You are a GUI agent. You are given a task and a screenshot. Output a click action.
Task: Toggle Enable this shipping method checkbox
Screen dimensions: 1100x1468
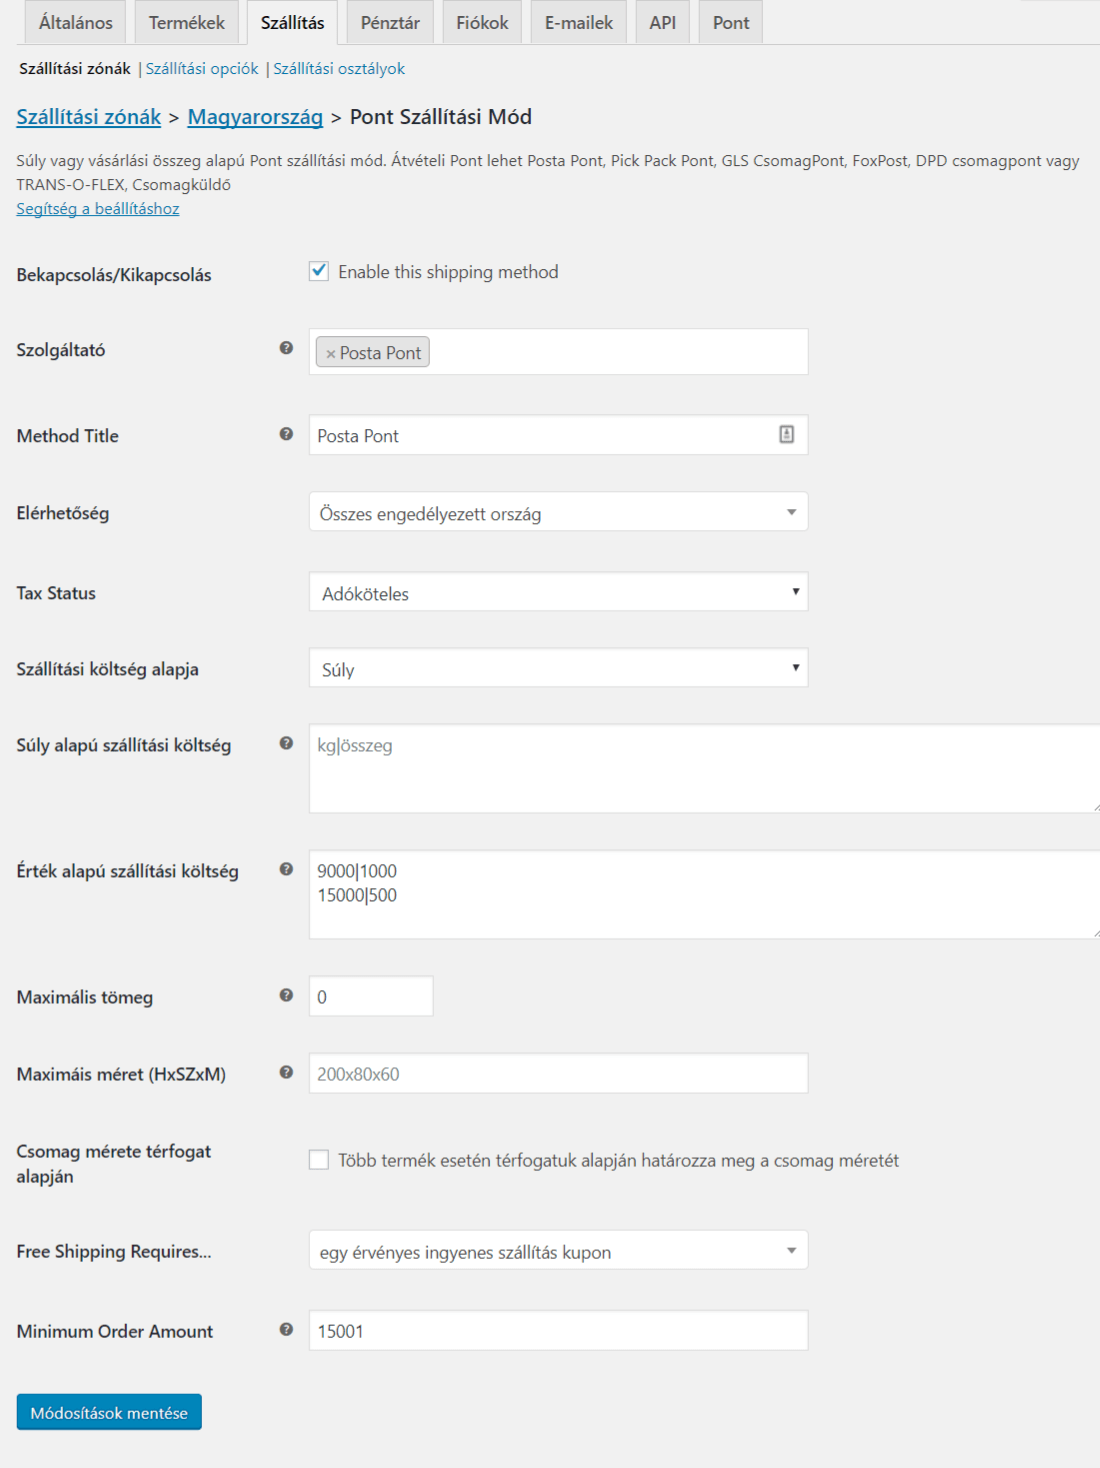[x=319, y=271]
